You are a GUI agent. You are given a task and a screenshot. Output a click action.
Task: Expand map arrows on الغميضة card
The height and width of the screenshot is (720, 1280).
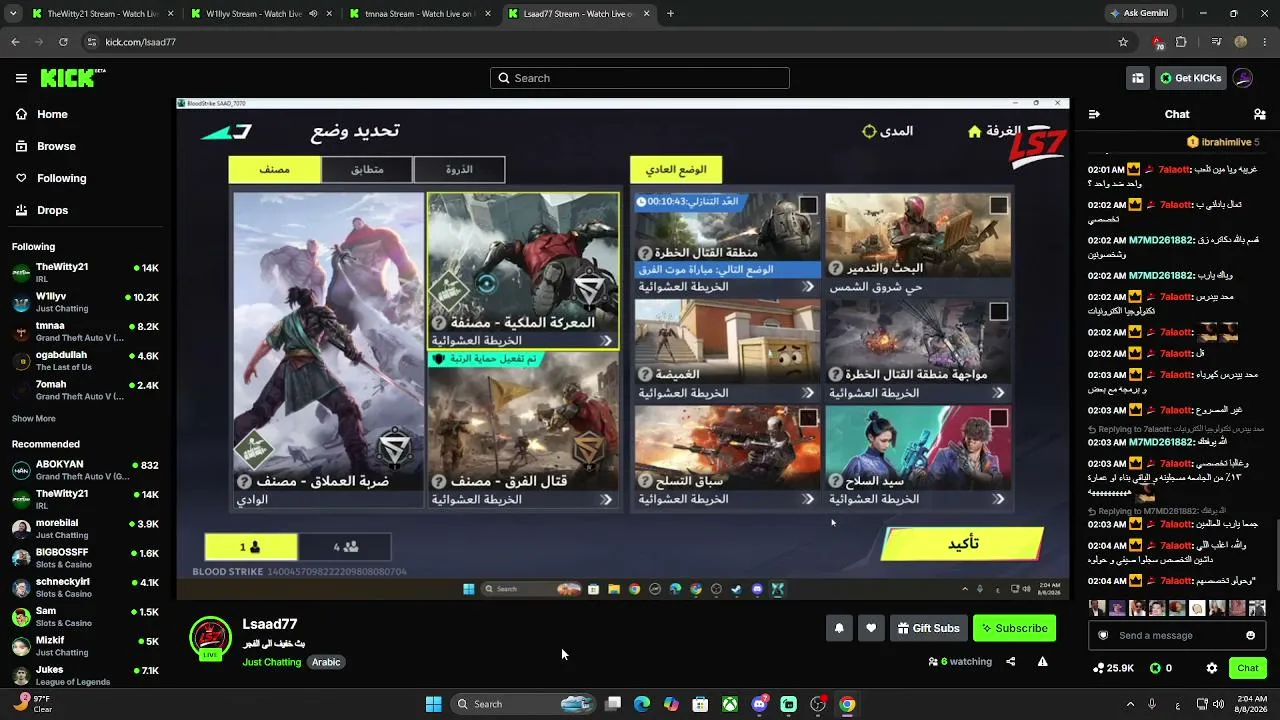point(808,393)
